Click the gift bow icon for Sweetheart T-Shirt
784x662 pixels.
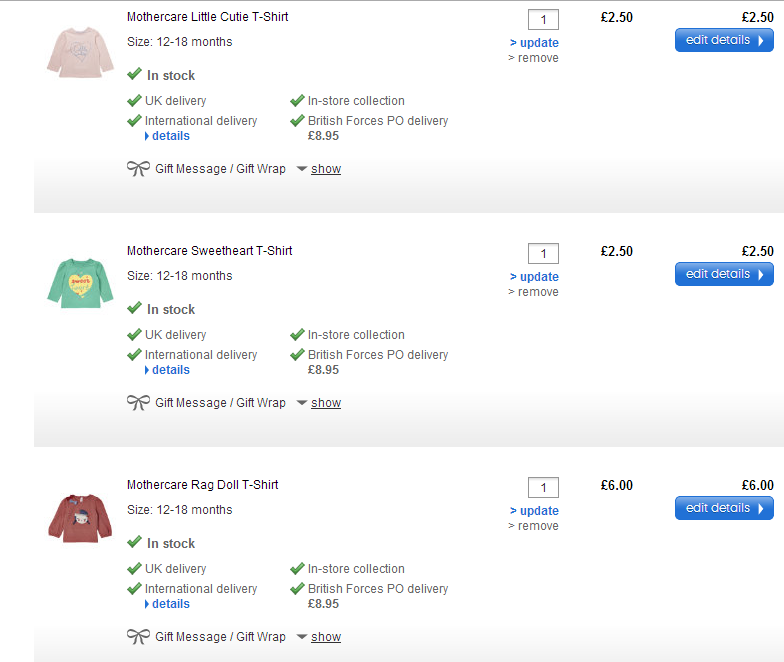coord(138,402)
